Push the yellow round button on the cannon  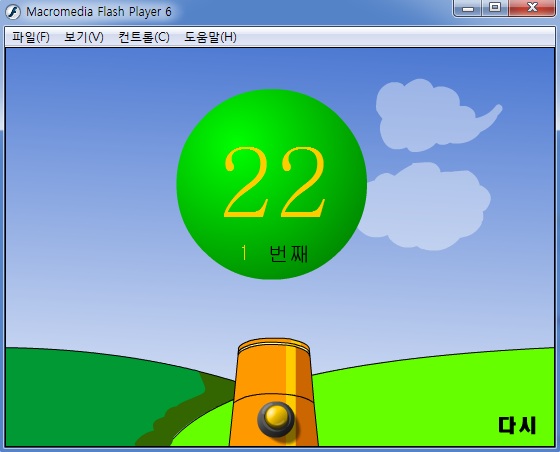[x=276, y=419]
